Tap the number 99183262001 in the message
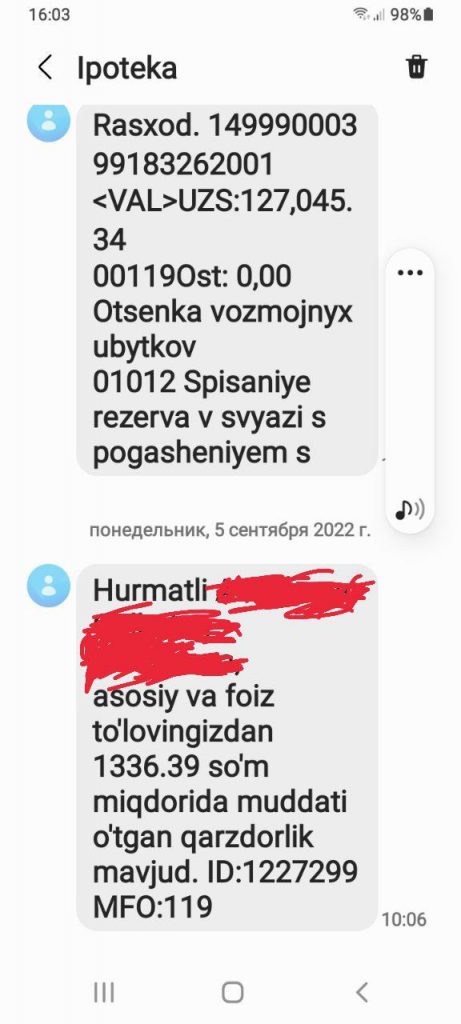 (x=183, y=165)
